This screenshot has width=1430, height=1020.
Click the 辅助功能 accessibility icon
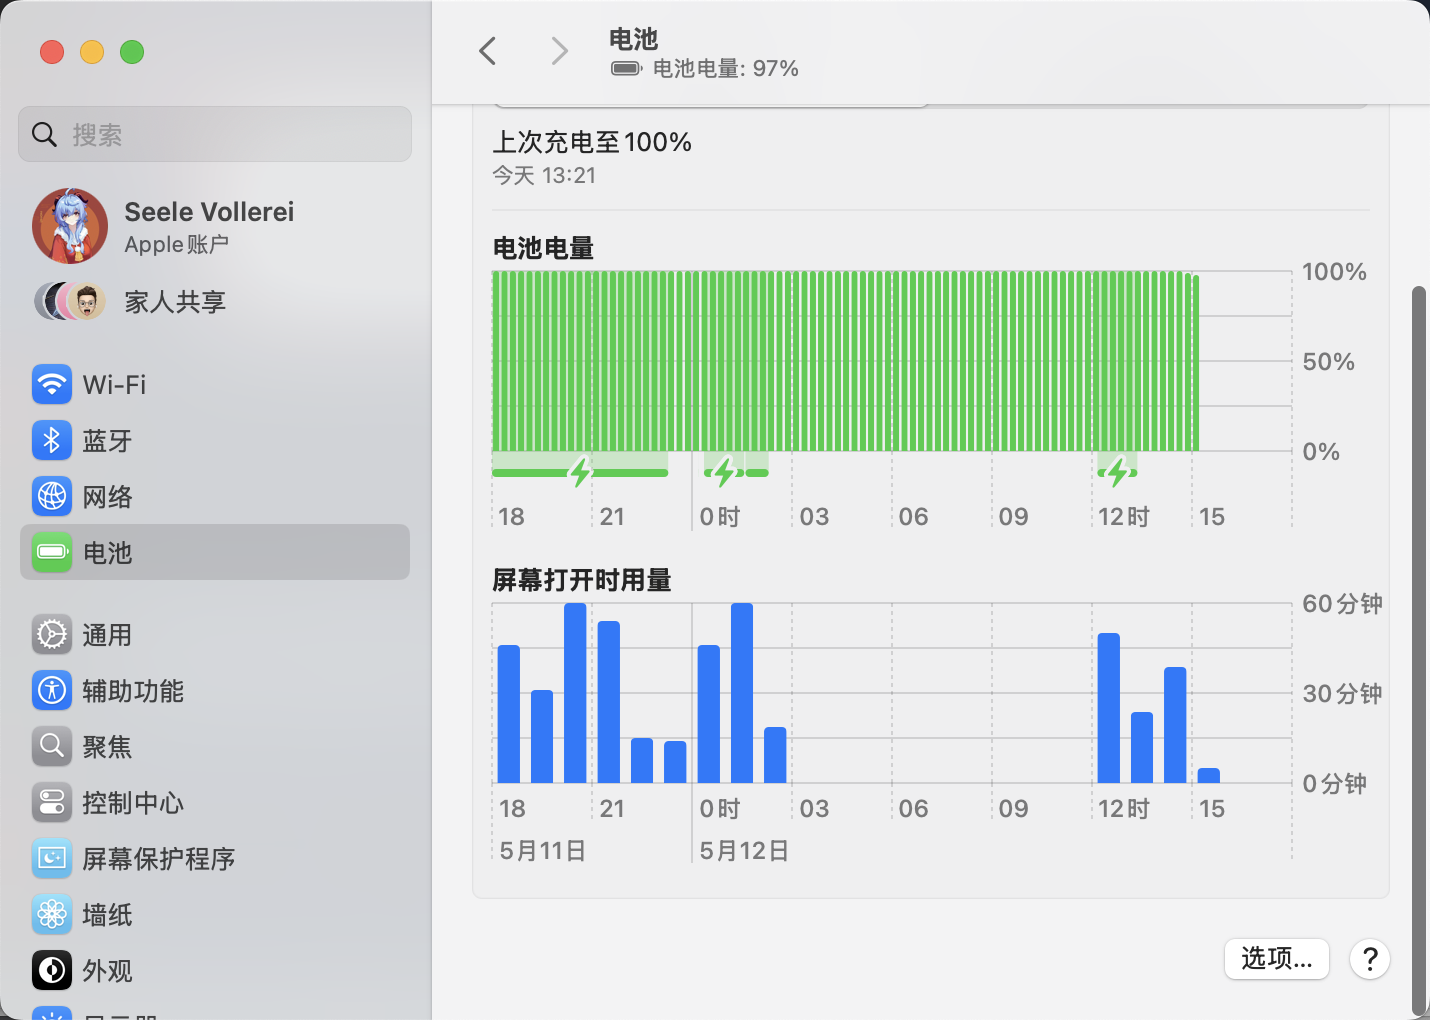[52, 690]
